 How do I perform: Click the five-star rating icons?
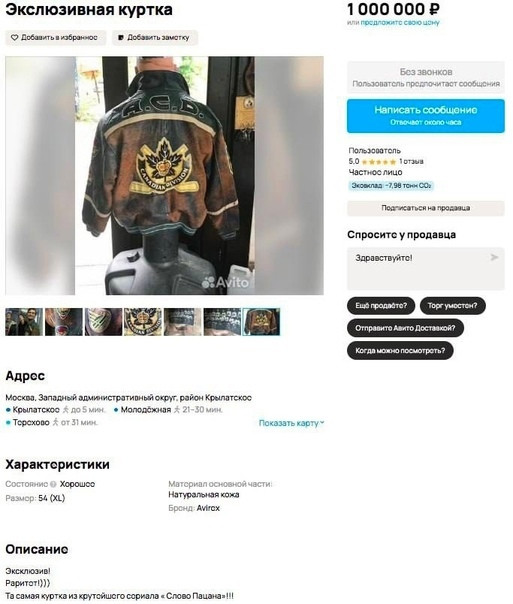[379, 162]
